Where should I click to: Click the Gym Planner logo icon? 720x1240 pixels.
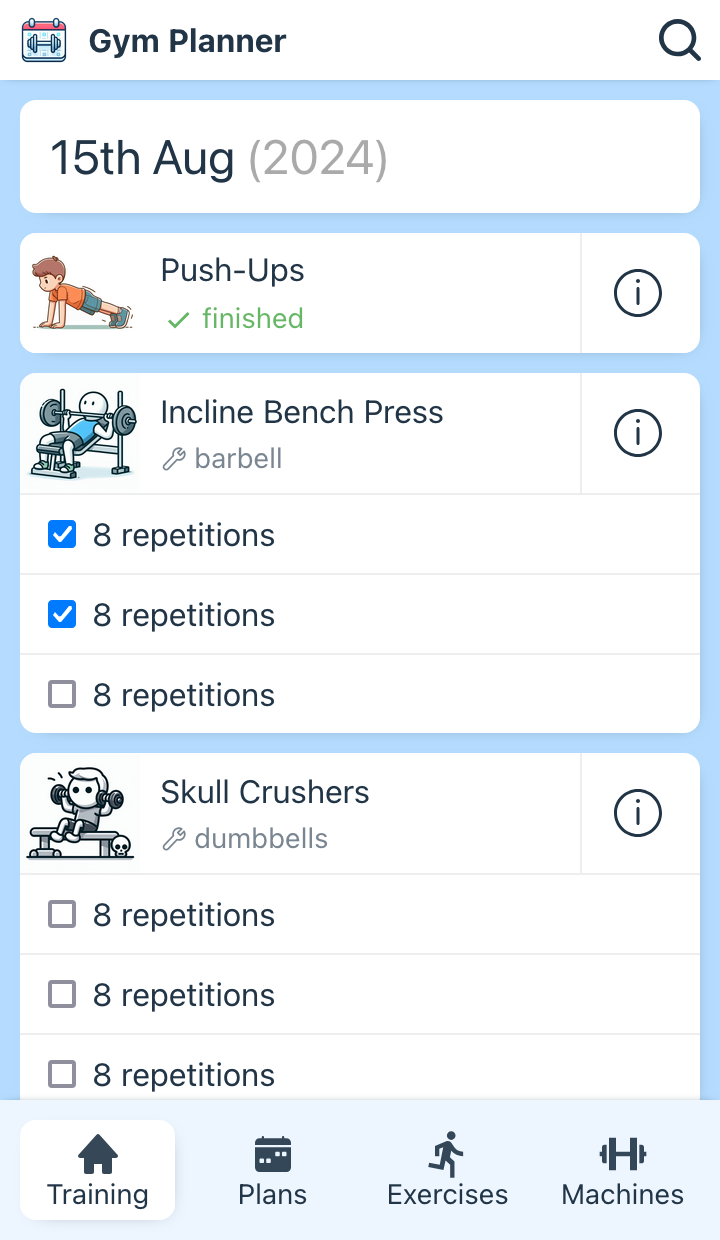(44, 41)
